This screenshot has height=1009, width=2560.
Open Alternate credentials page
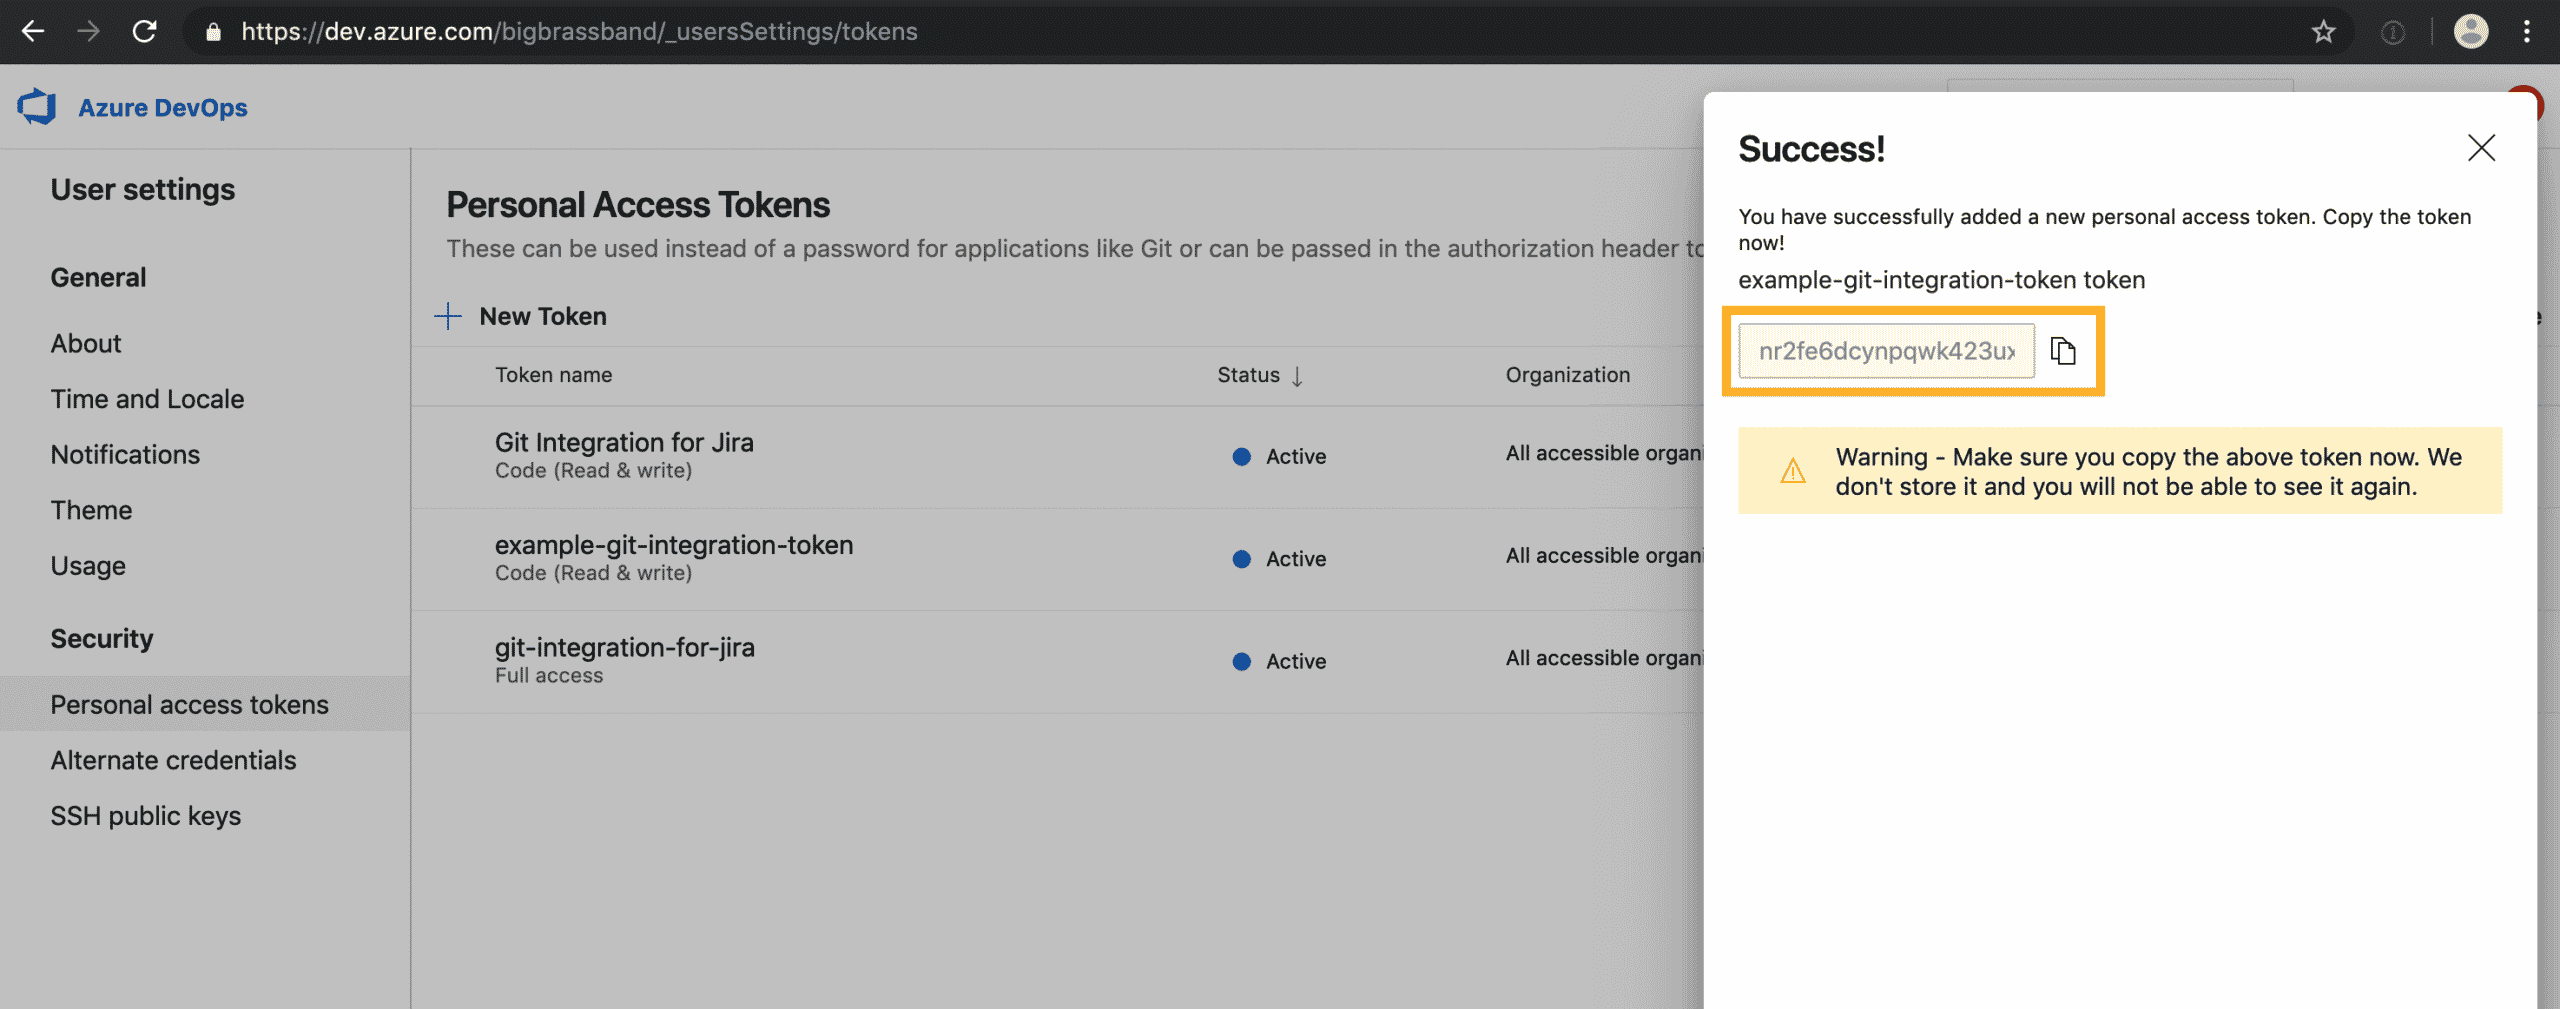[x=174, y=760]
